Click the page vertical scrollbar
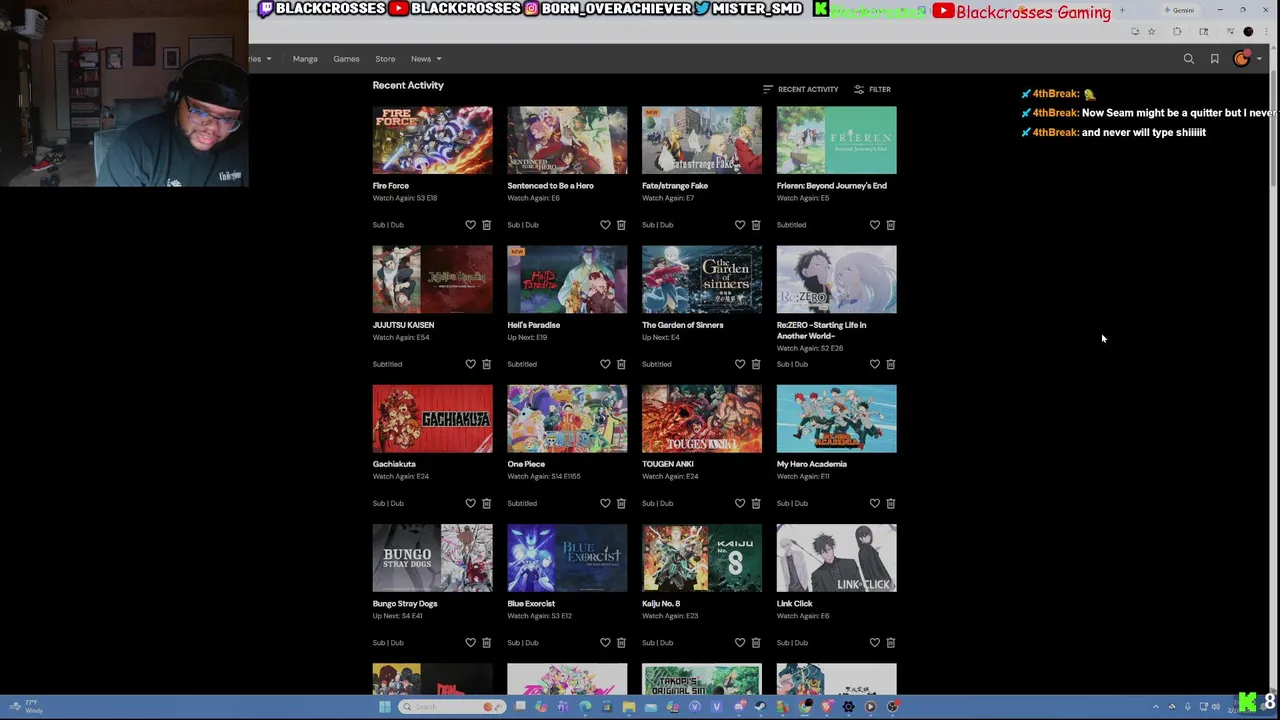The height and width of the screenshot is (720, 1280). 1274,130
